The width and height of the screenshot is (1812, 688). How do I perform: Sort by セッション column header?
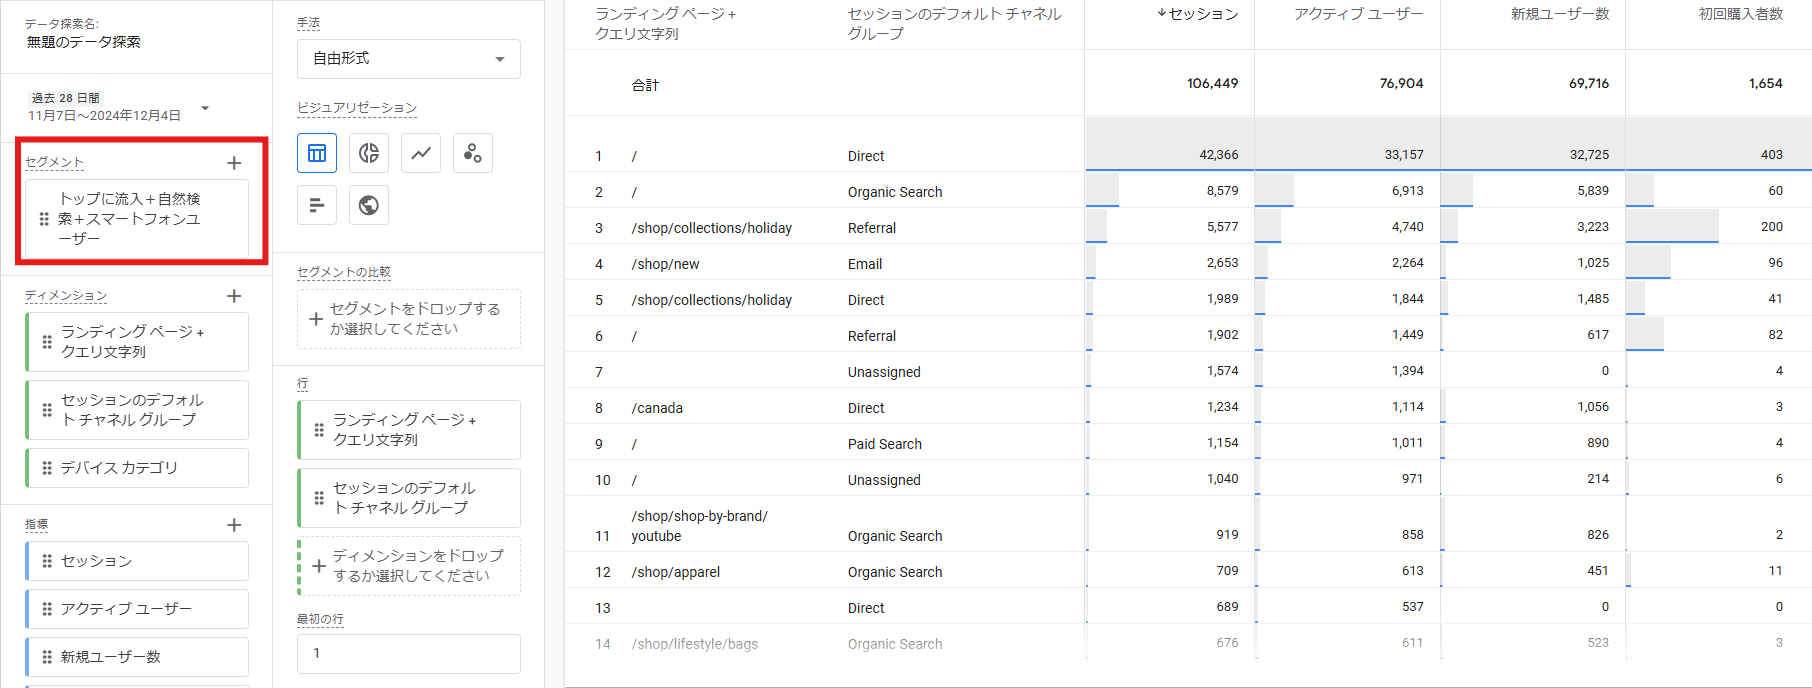coord(1202,14)
